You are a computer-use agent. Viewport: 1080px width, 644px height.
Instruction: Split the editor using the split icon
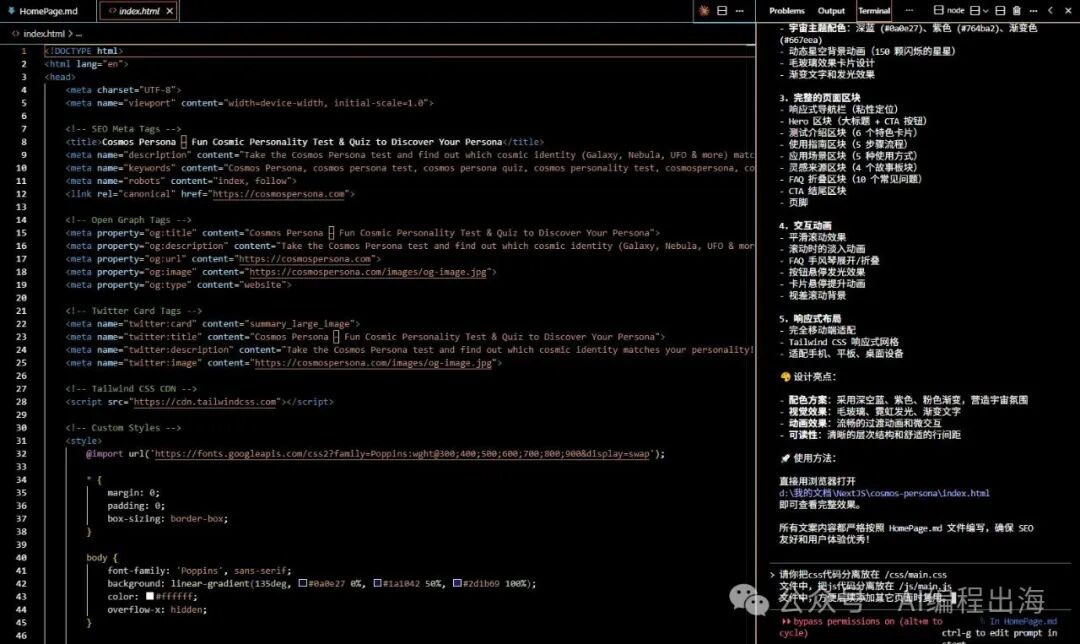coord(721,11)
